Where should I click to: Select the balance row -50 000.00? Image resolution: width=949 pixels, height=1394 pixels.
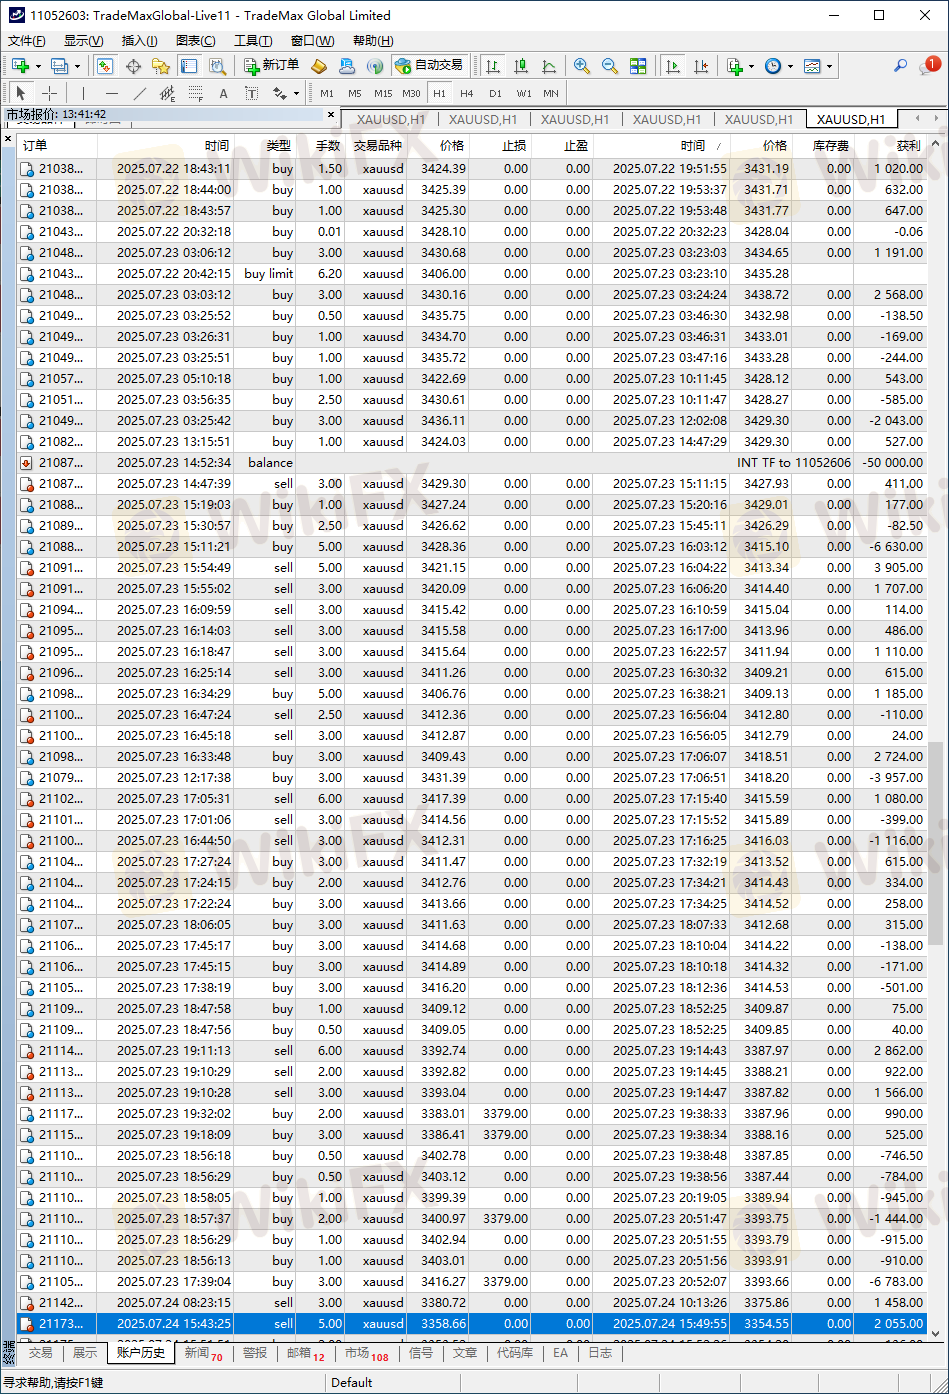472,463
